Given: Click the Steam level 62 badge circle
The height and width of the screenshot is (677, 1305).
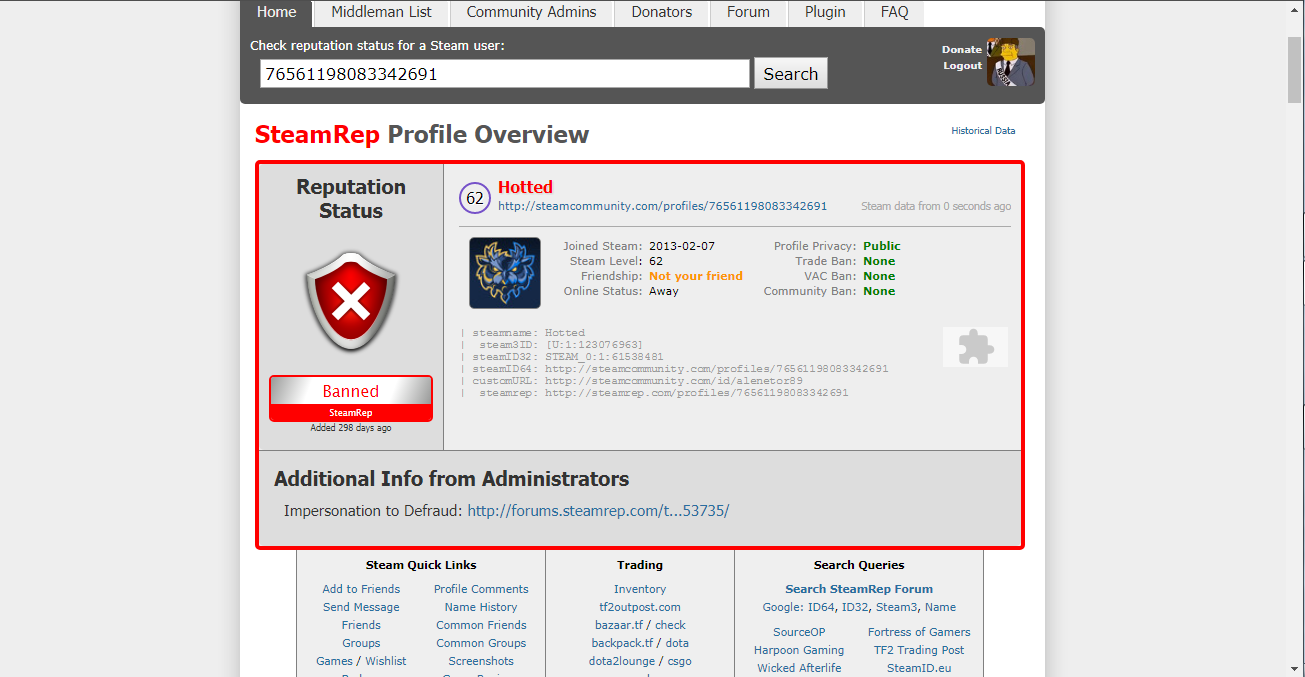Looking at the screenshot, I should (x=475, y=198).
